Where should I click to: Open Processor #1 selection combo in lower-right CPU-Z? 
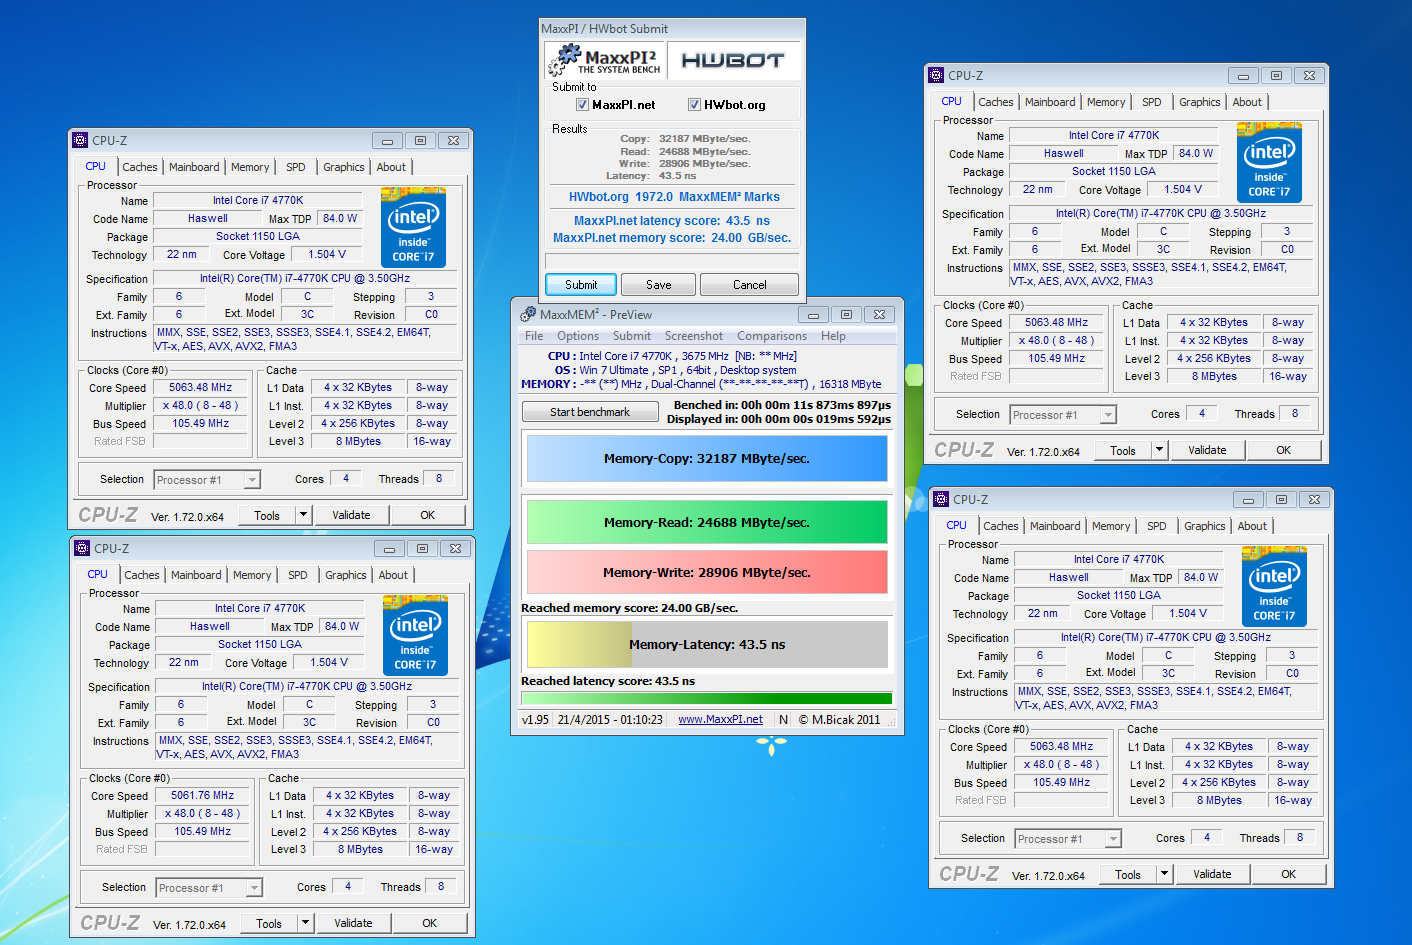(x=1068, y=839)
